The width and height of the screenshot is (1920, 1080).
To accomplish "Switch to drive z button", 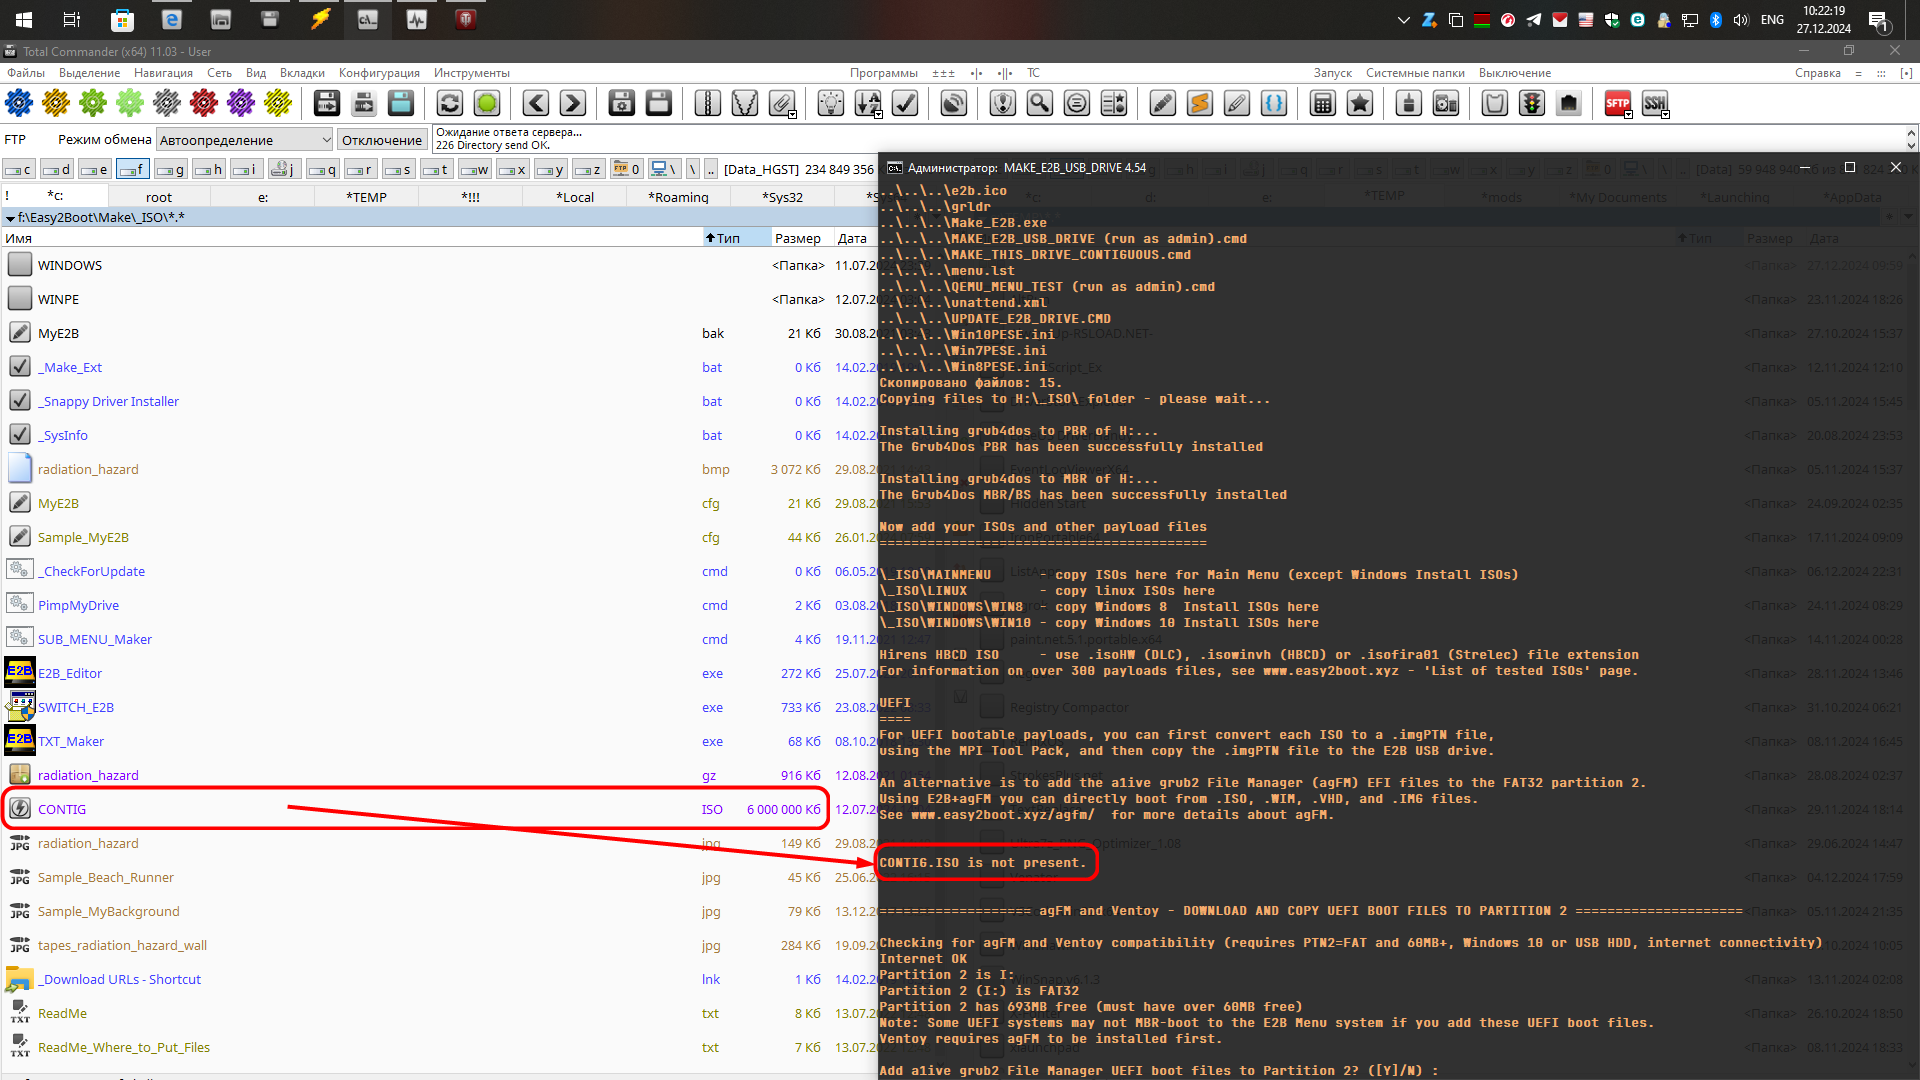I will coord(588,169).
